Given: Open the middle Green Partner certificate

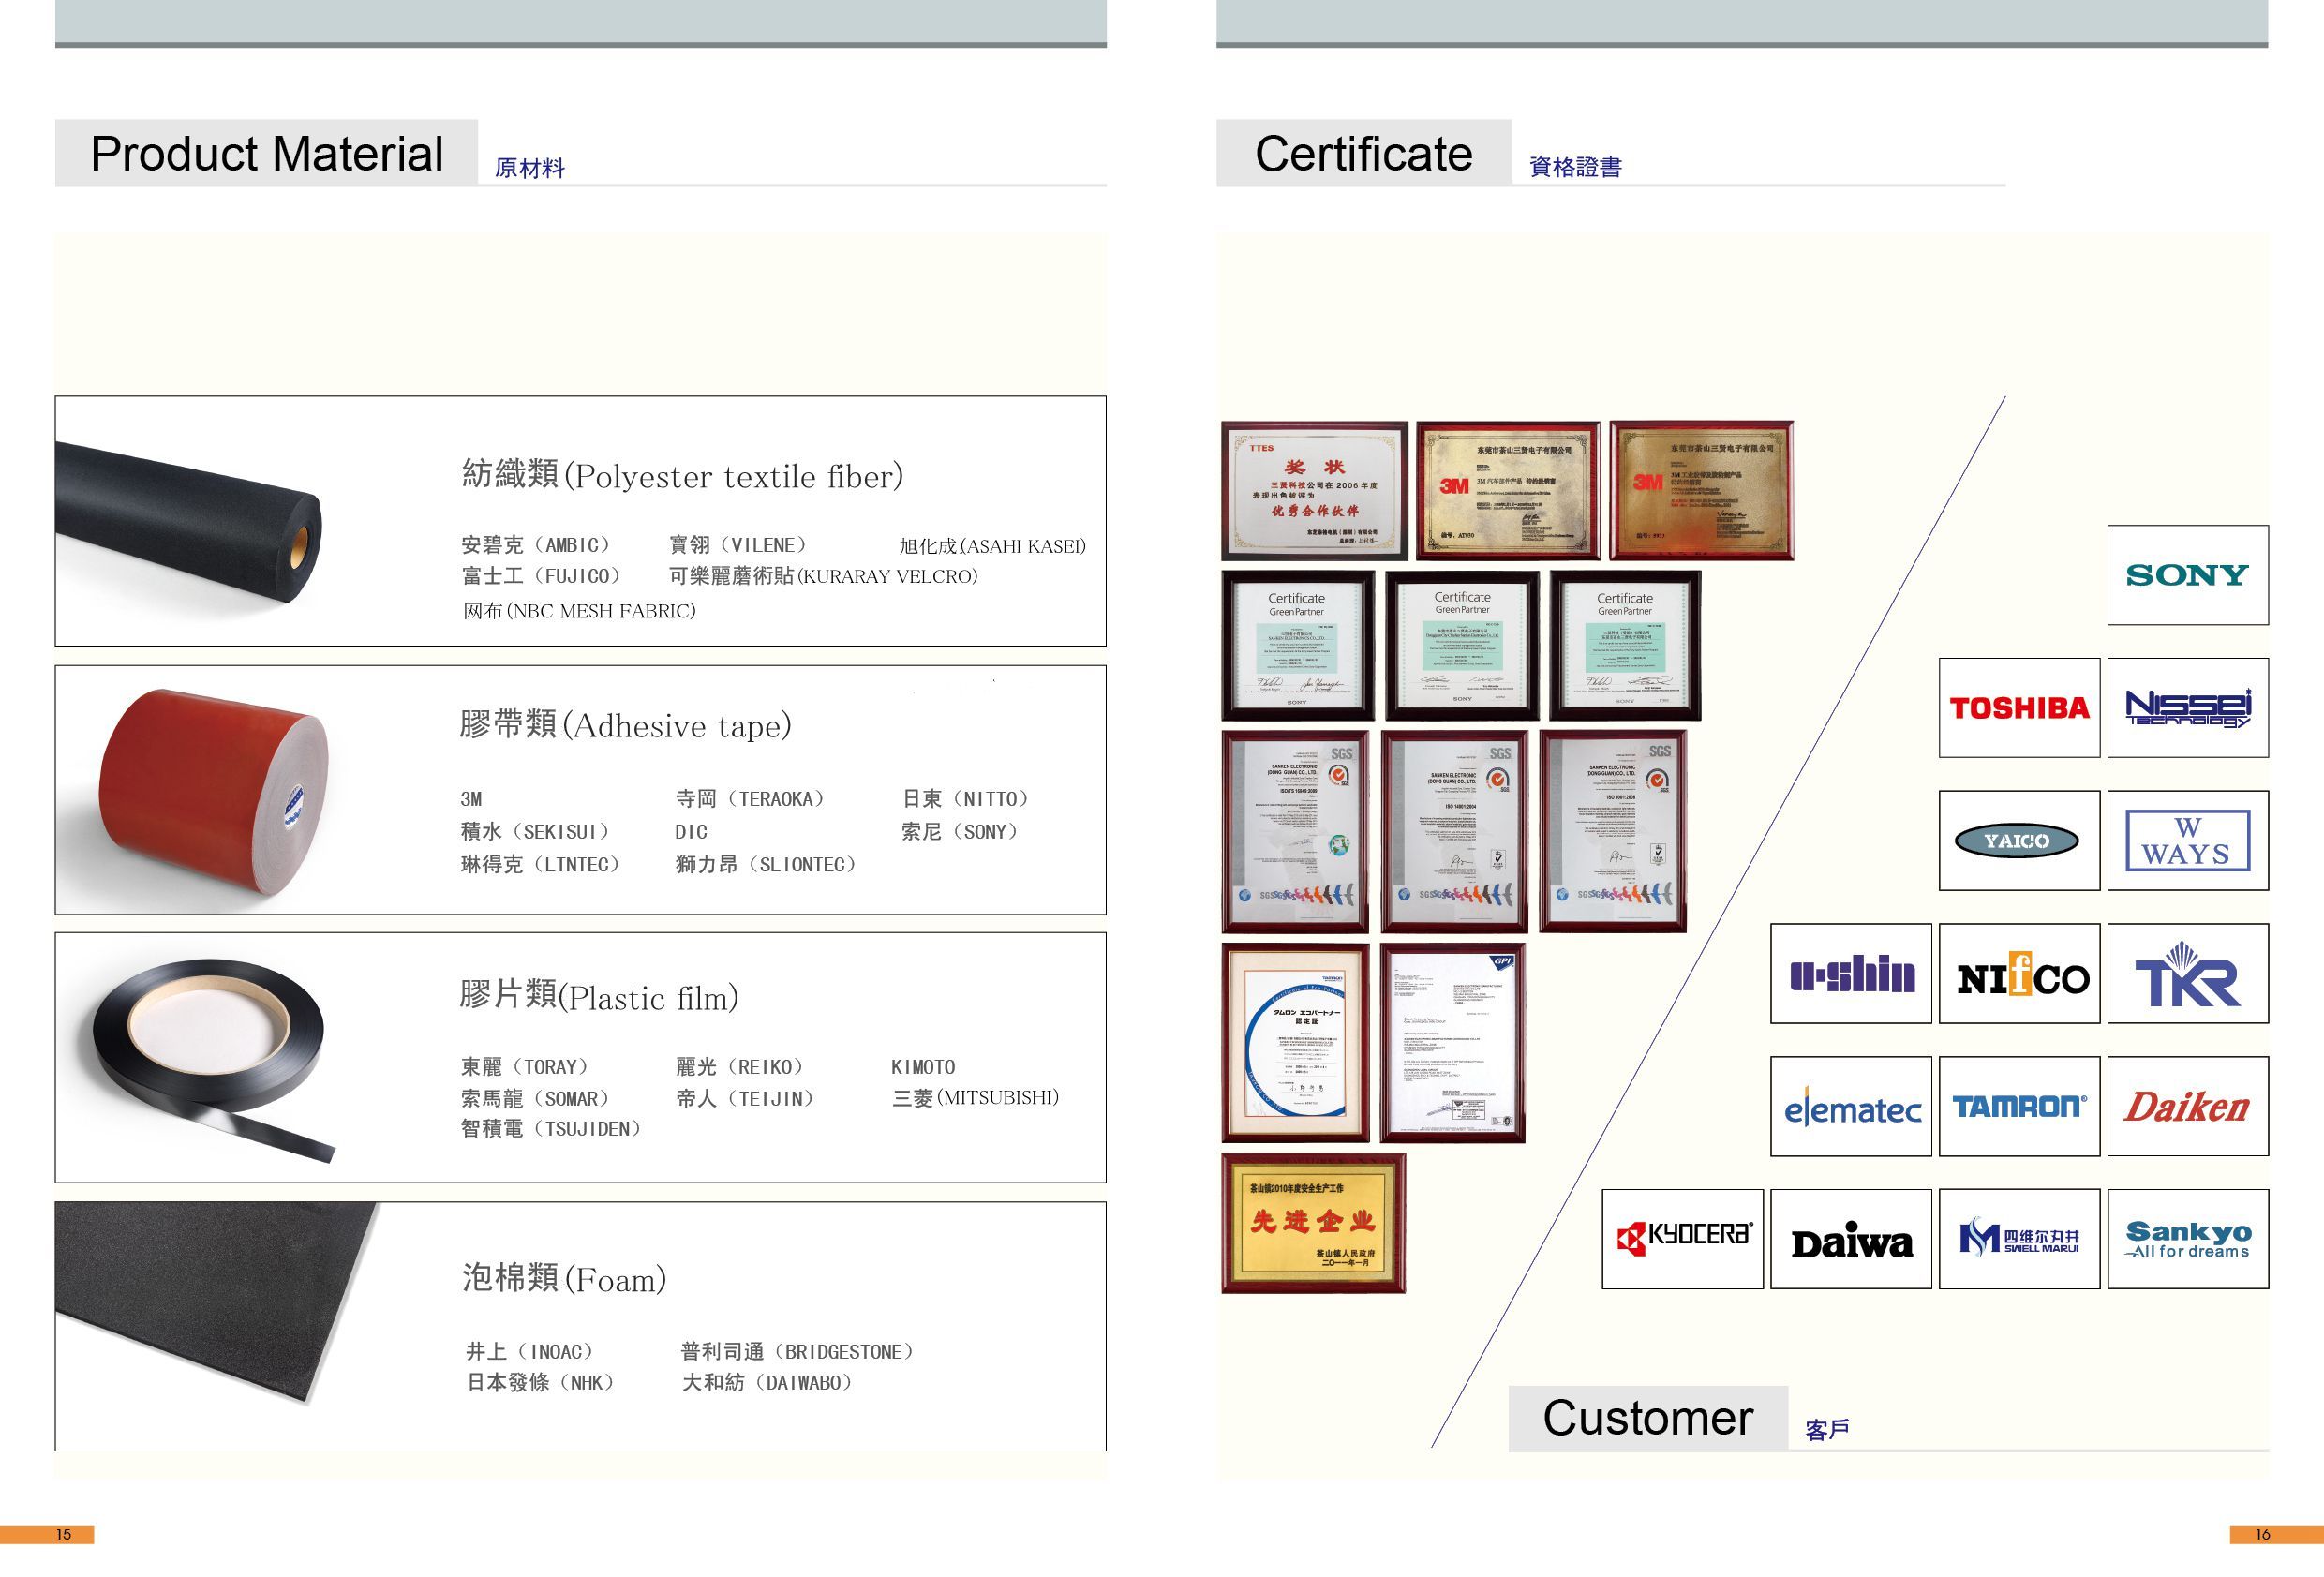Looking at the screenshot, I should (x=1462, y=646).
